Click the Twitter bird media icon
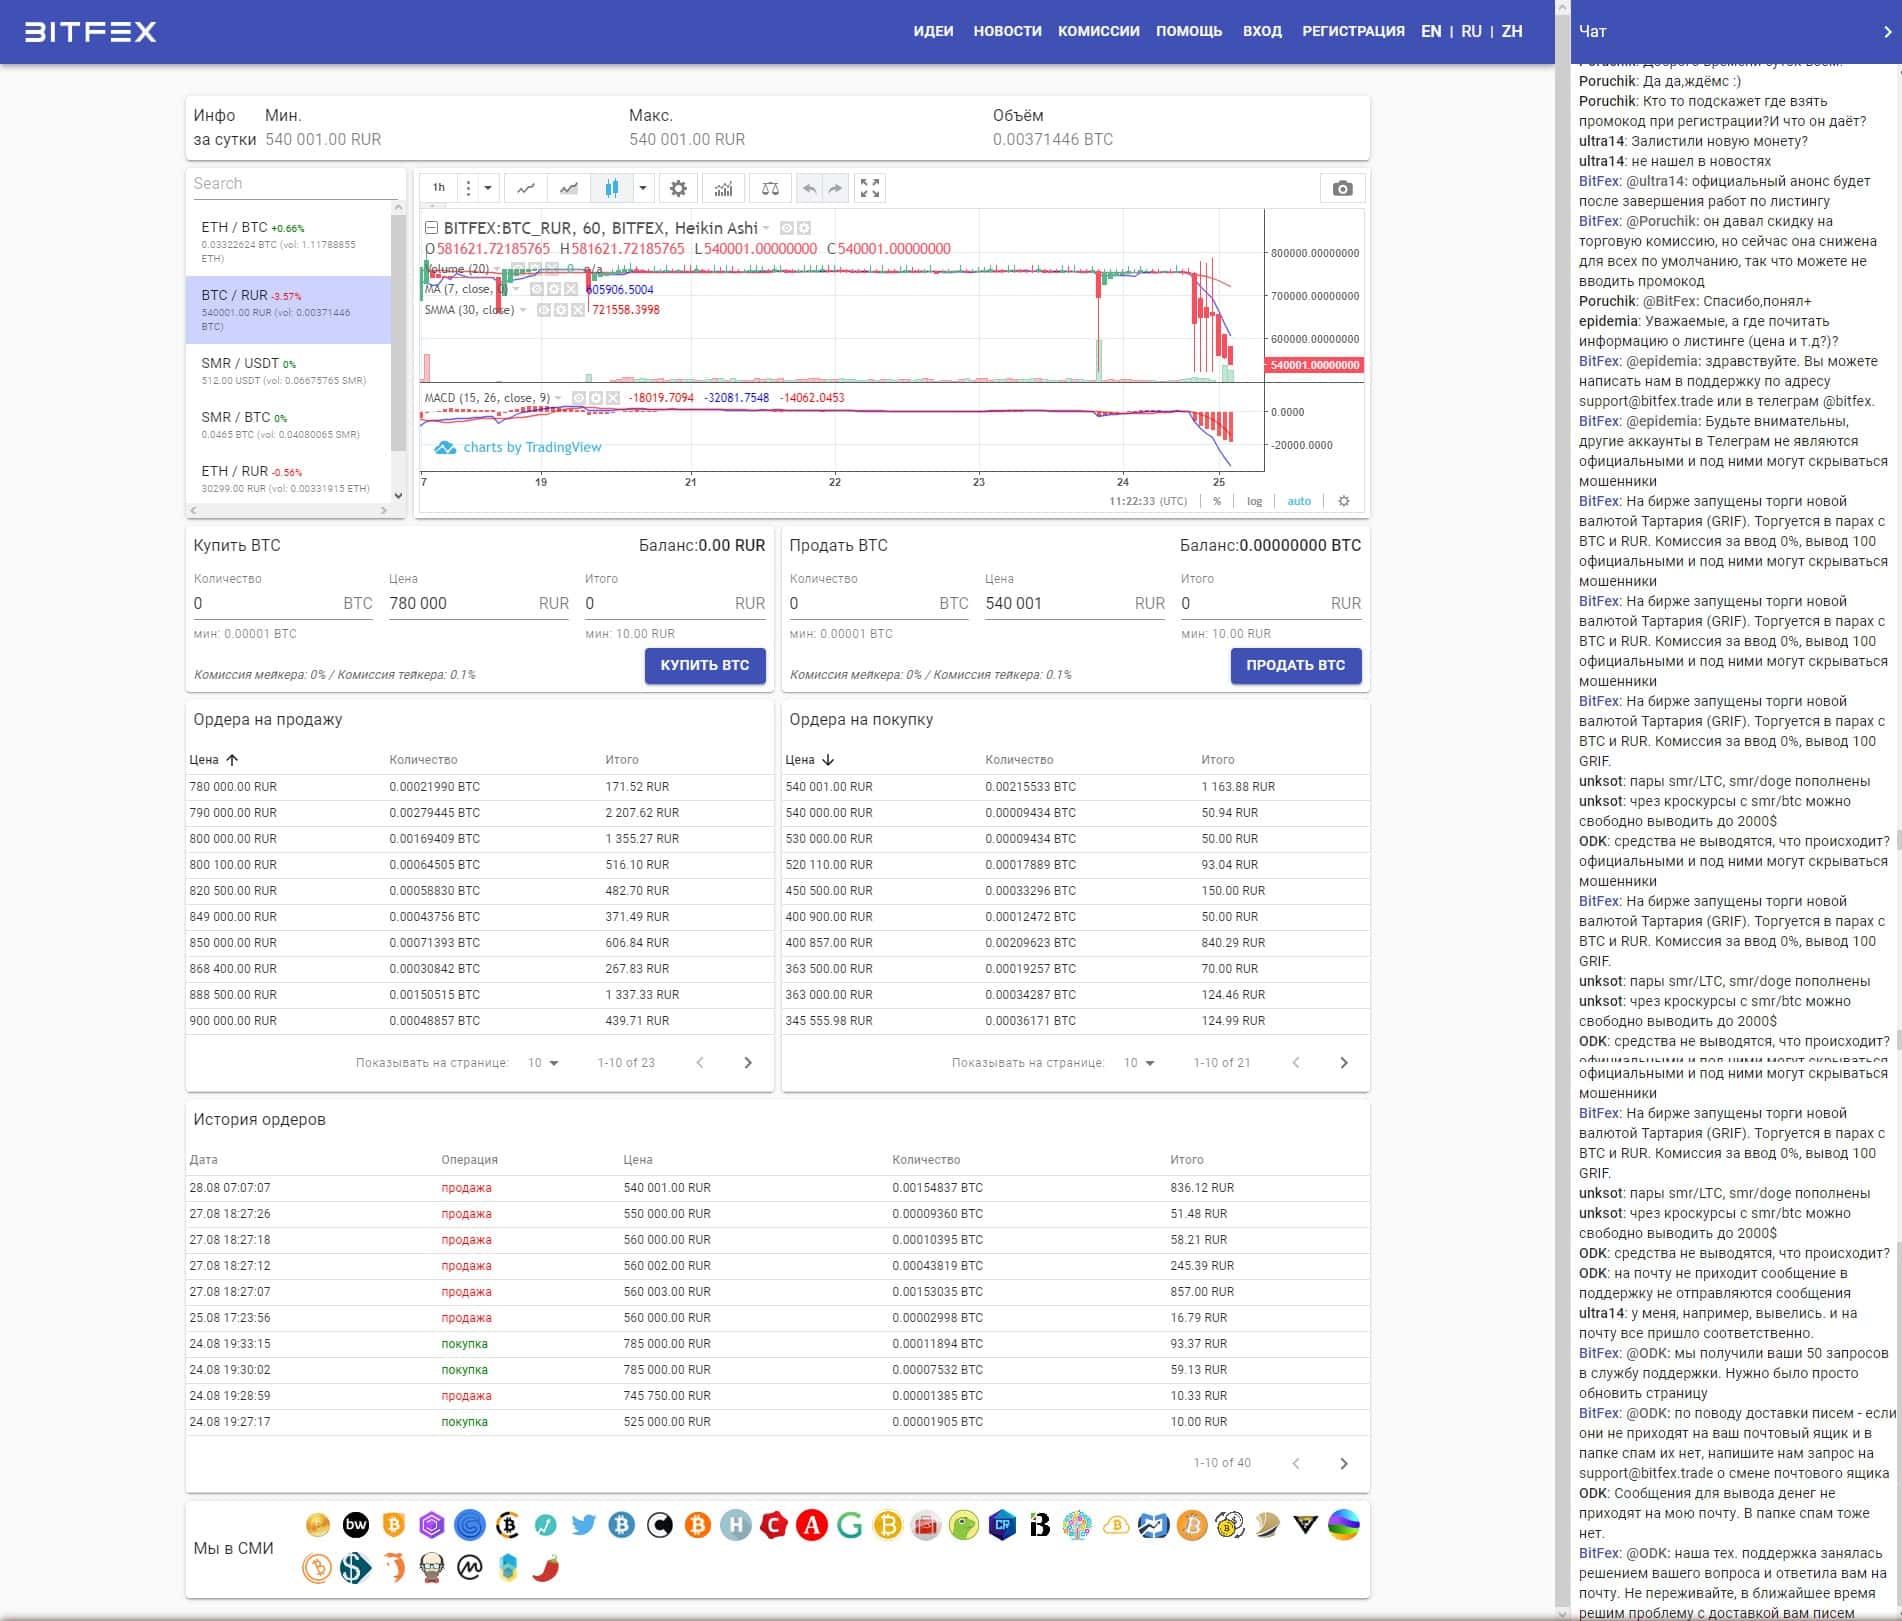Screen dimensions: 1902x1621 583,1525
